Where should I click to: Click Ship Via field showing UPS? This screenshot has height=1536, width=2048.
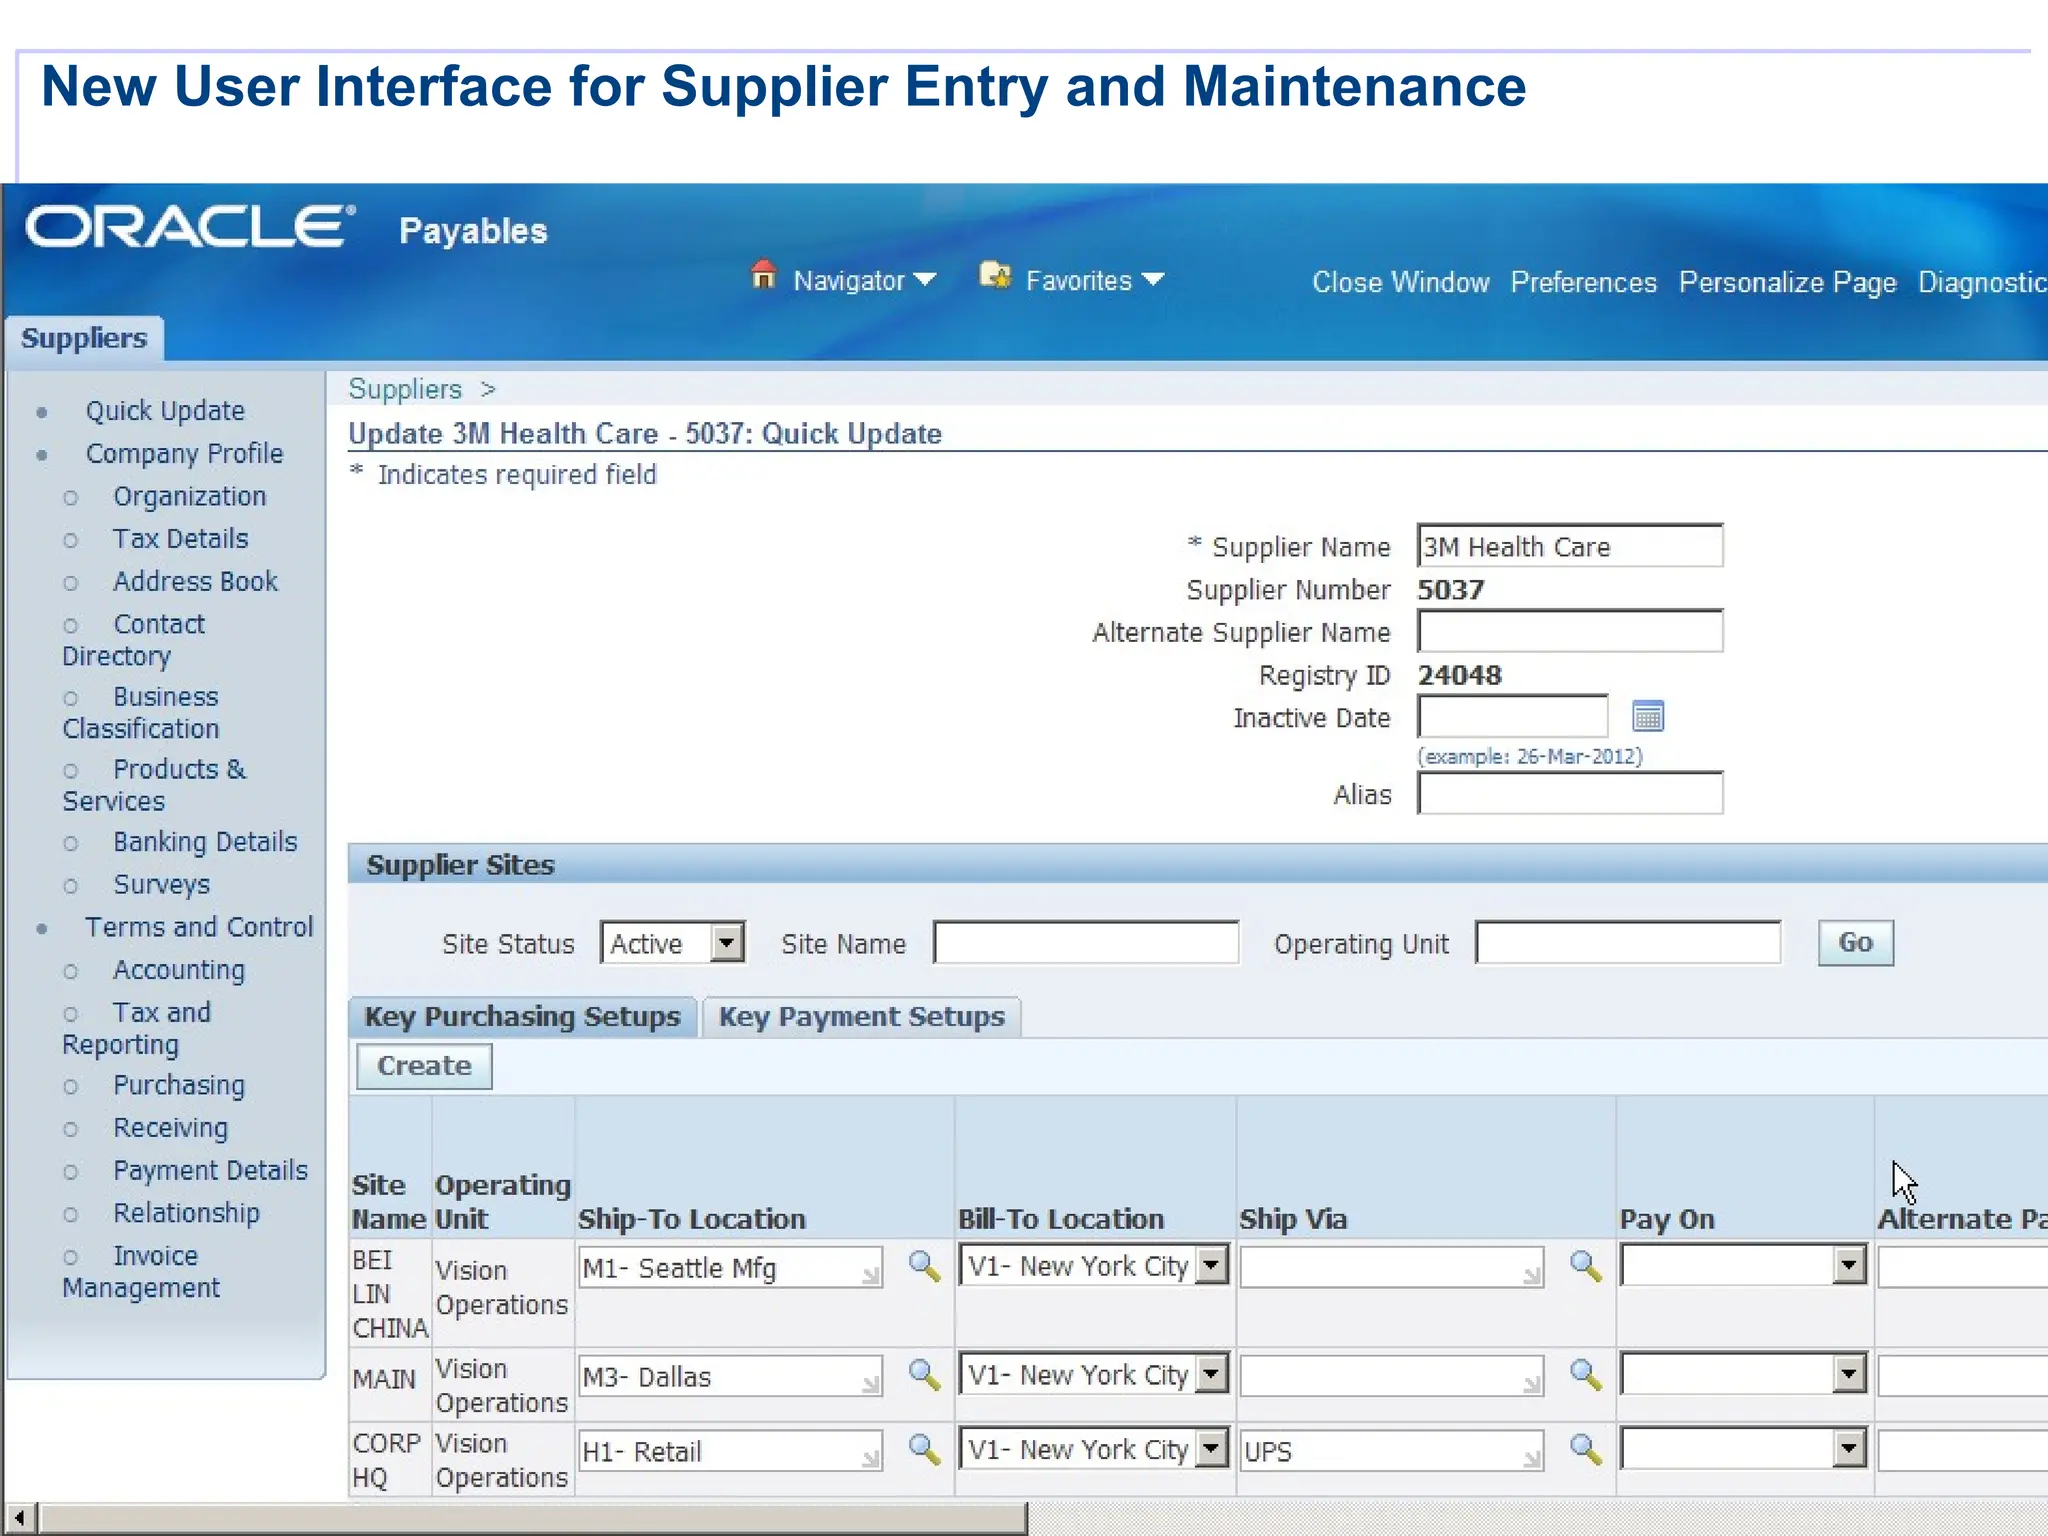[x=1392, y=1450]
